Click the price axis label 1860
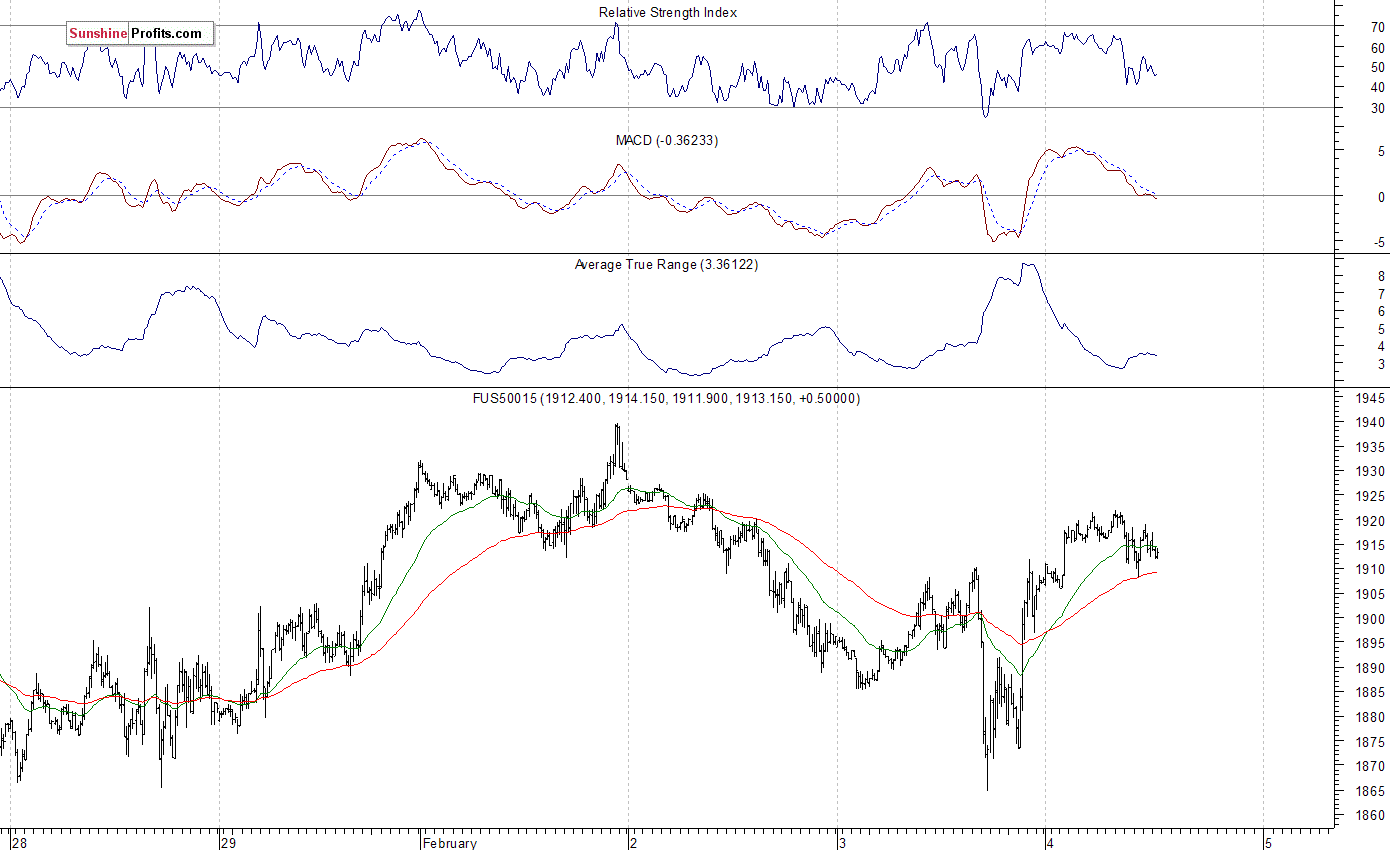Image resolution: width=1390 pixels, height=850 pixels. (x=1370, y=816)
